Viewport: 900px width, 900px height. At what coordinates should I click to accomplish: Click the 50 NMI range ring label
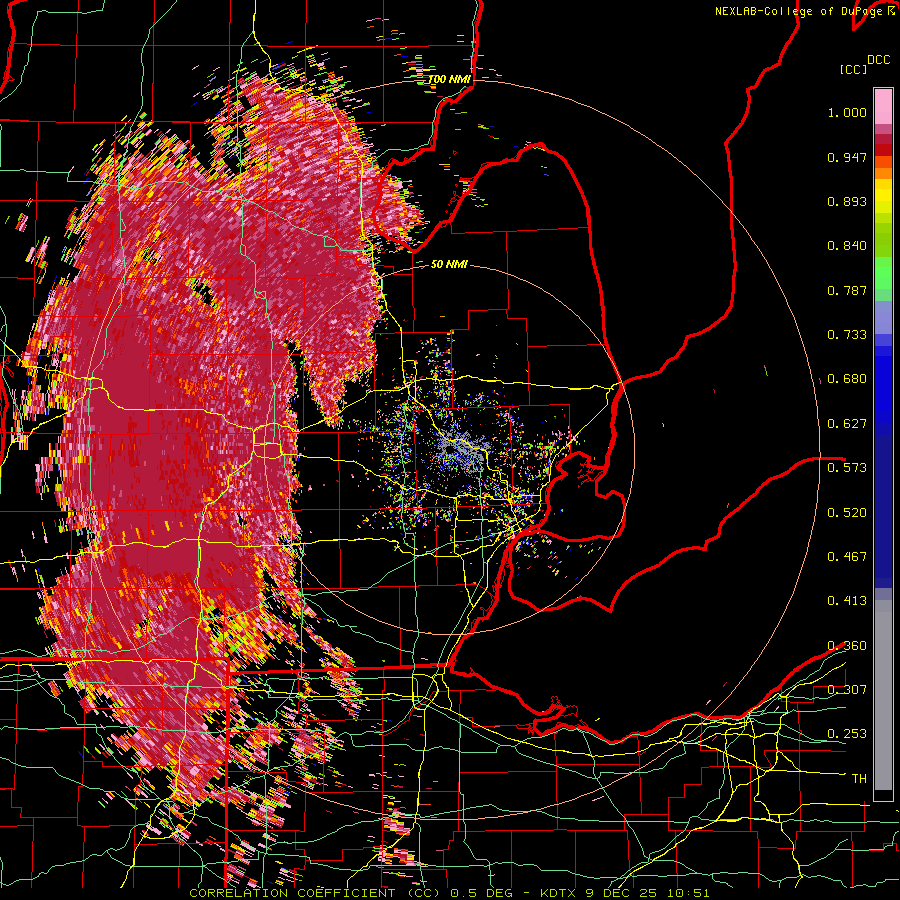[x=449, y=265]
